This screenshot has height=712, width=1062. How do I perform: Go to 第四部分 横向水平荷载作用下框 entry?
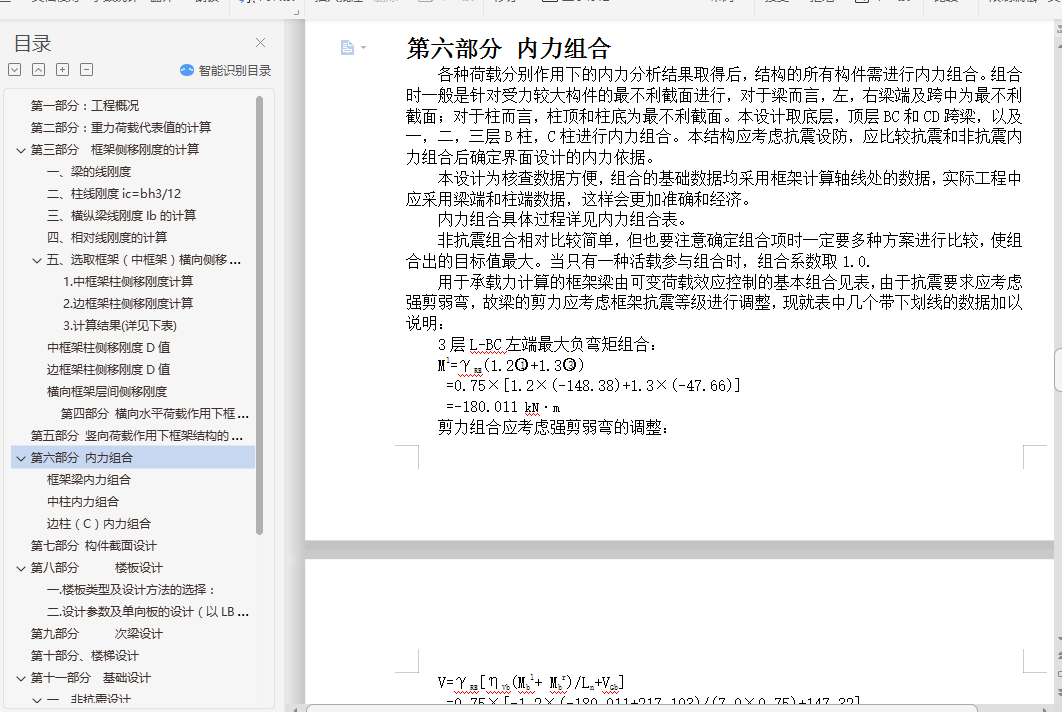(x=154, y=414)
